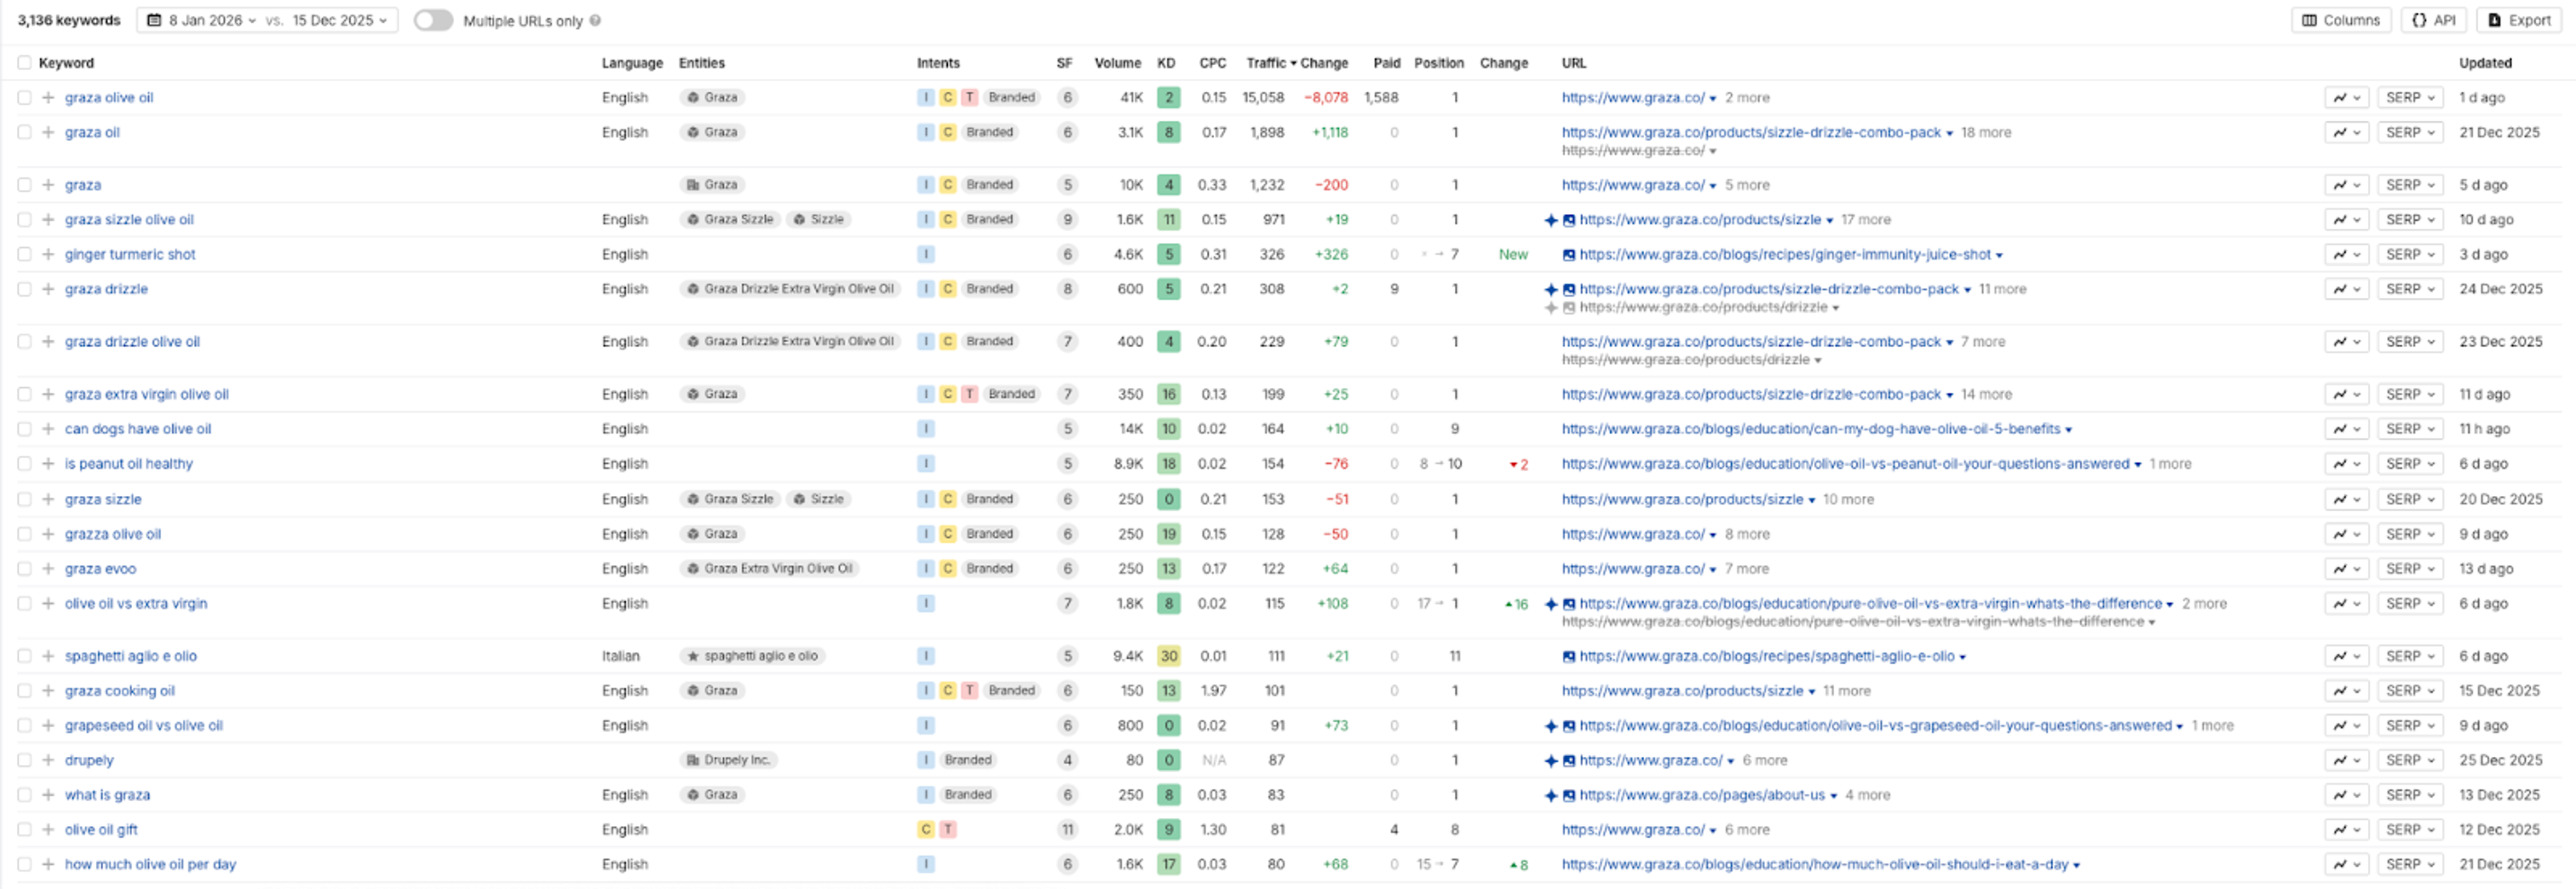Select checkbox for grapeseed oil vs olive oil
2576x889 pixels.
[x=24, y=726]
